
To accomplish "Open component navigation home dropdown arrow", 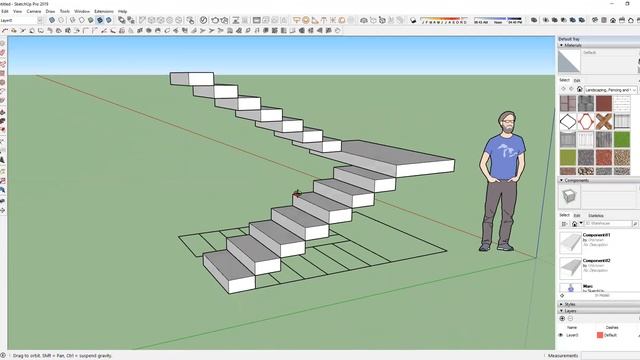I will tap(581, 223).
